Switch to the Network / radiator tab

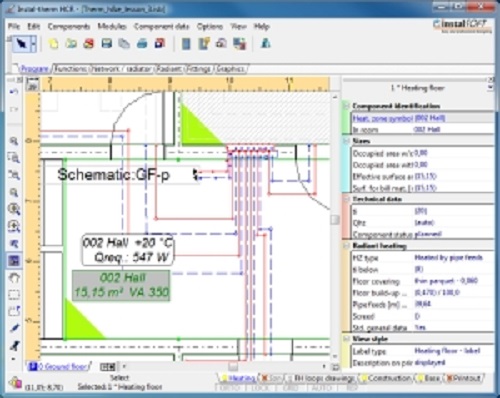click(x=121, y=69)
